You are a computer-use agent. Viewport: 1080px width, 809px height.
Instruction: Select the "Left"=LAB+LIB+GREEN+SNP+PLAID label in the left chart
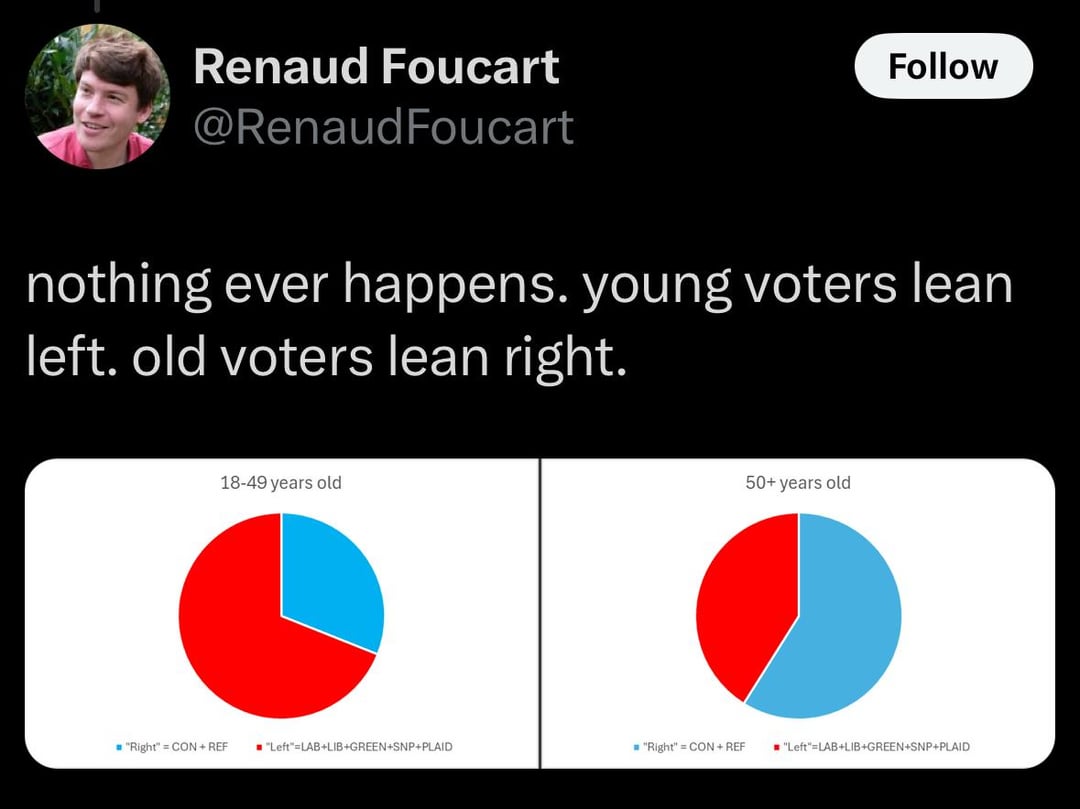[359, 747]
